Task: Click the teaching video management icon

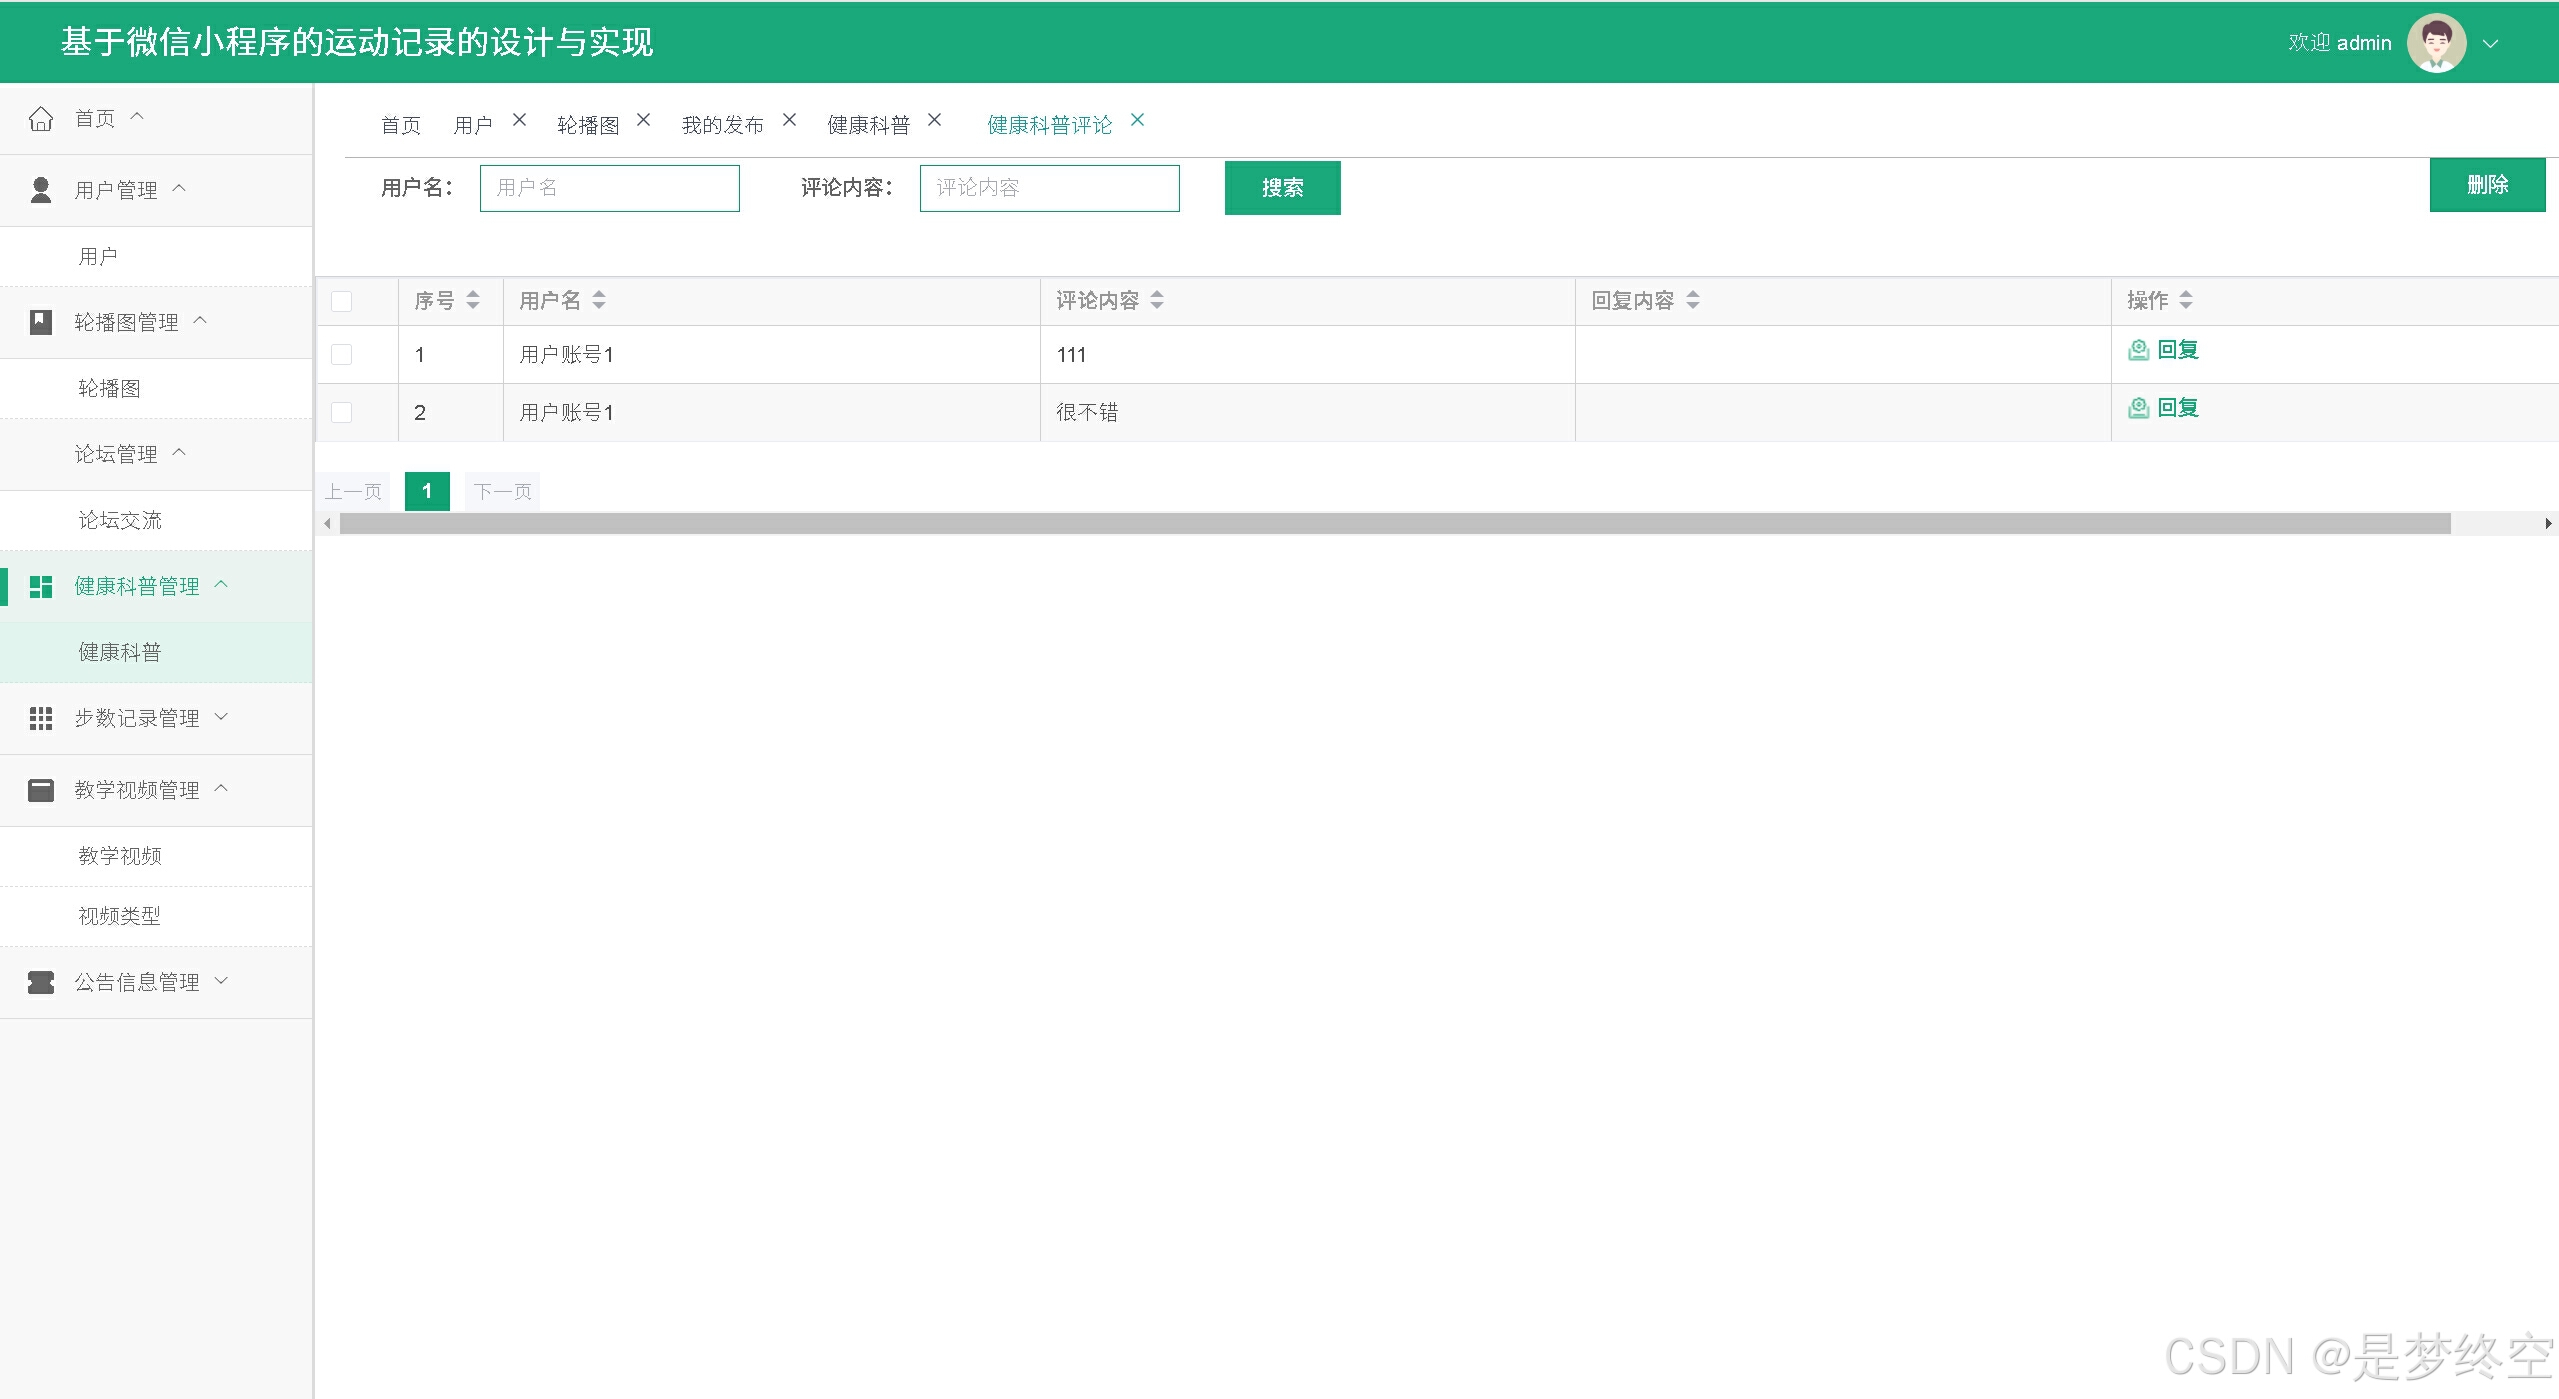Action: click(41, 790)
